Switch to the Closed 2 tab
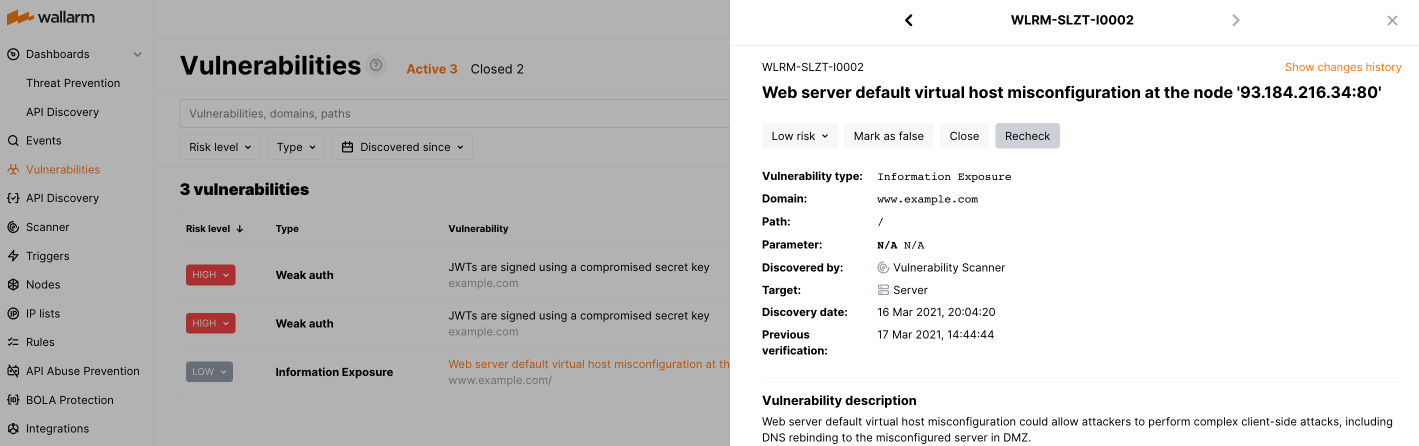Screen dimensions: 1419x446 click(497, 69)
